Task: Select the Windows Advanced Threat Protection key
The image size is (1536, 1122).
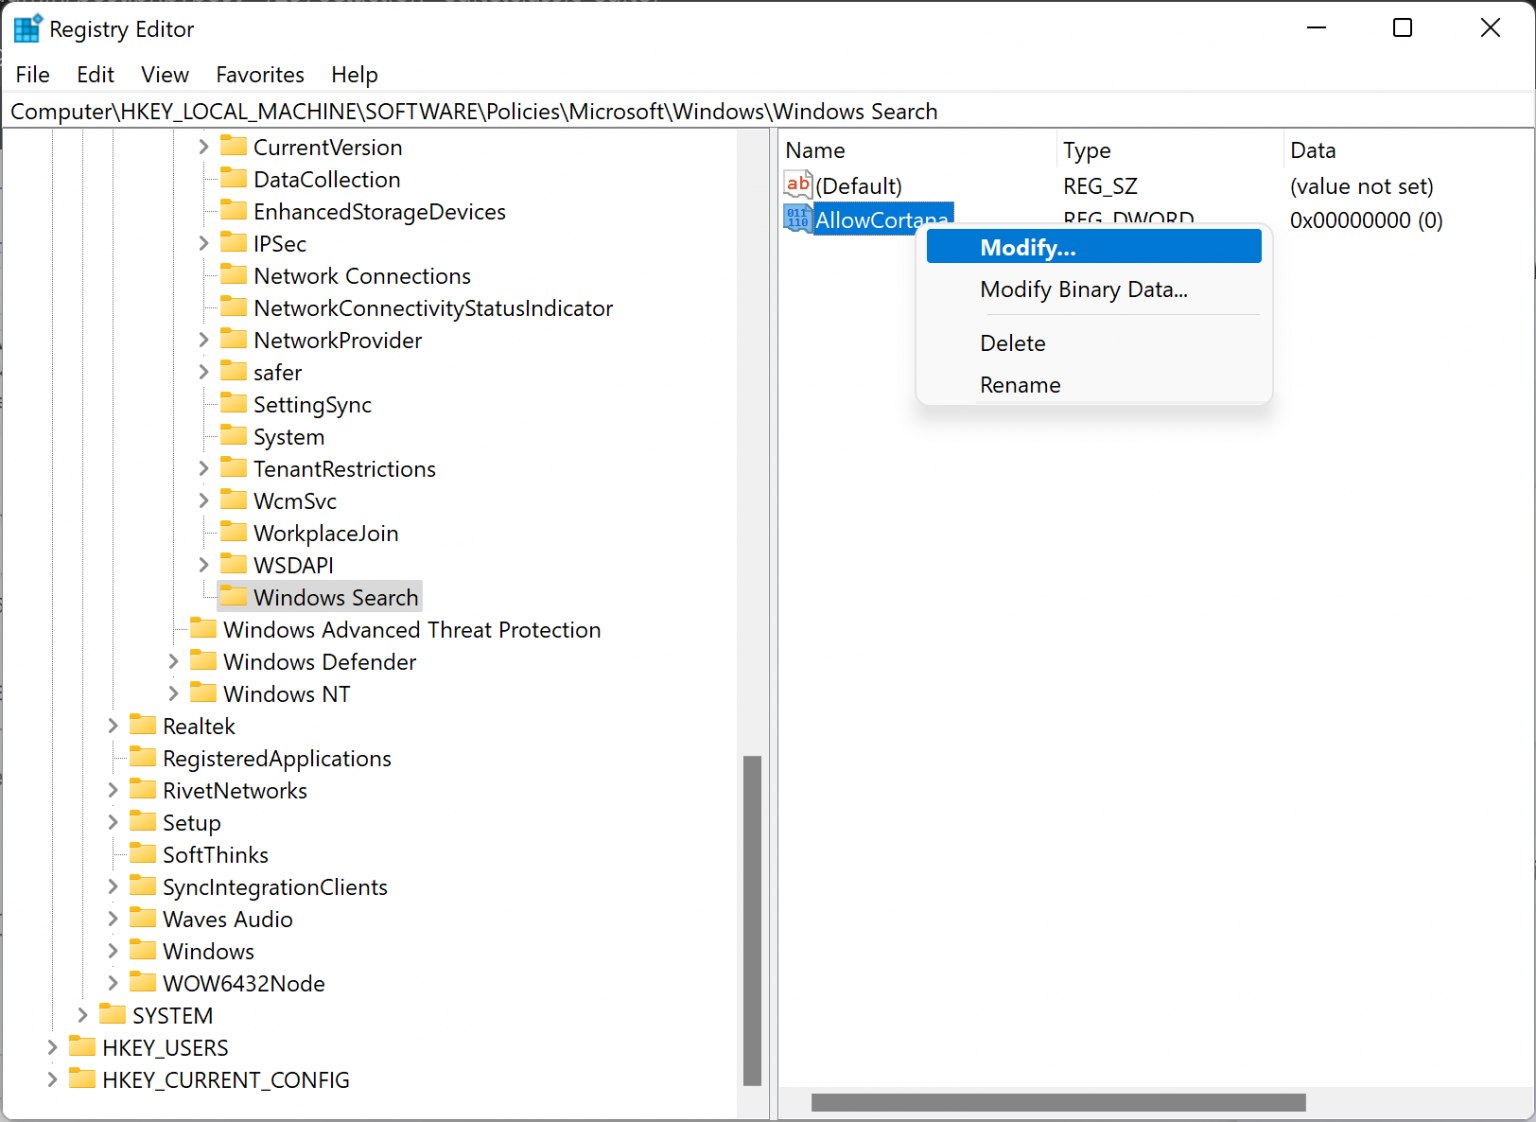Action: pyautogui.click(x=412, y=629)
